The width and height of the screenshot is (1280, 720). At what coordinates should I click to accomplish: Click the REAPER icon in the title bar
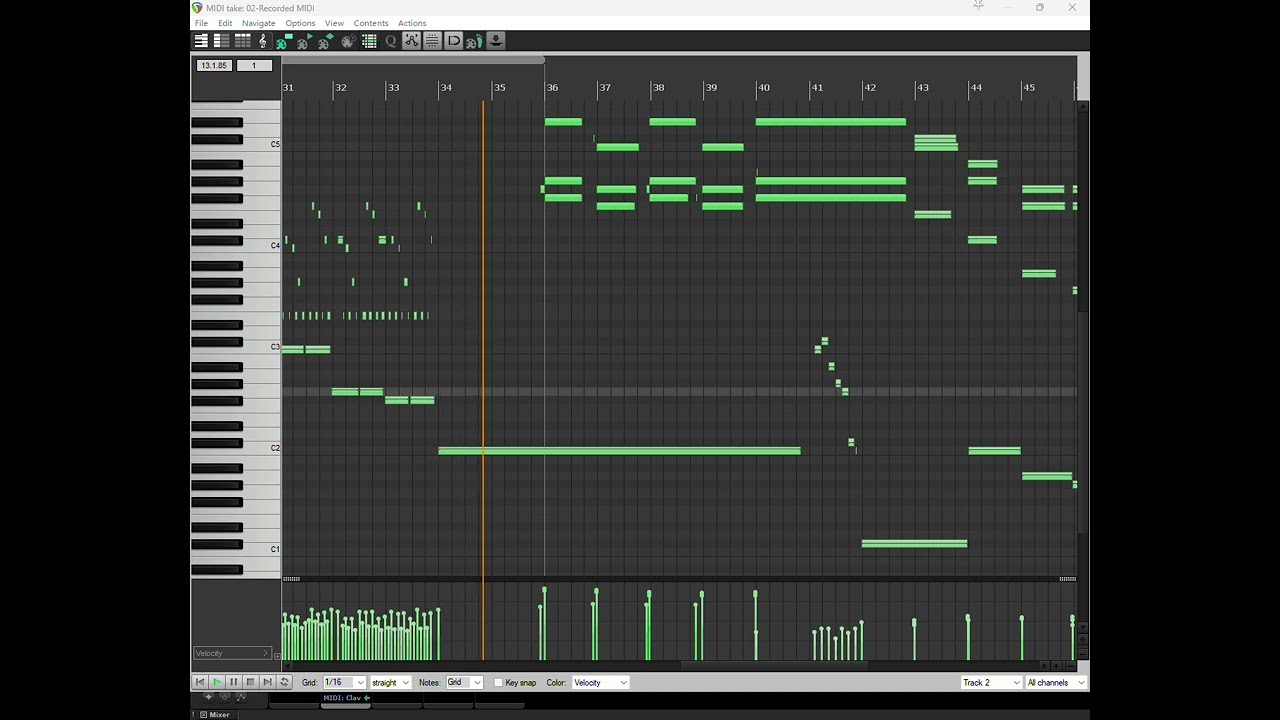(x=197, y=8)
